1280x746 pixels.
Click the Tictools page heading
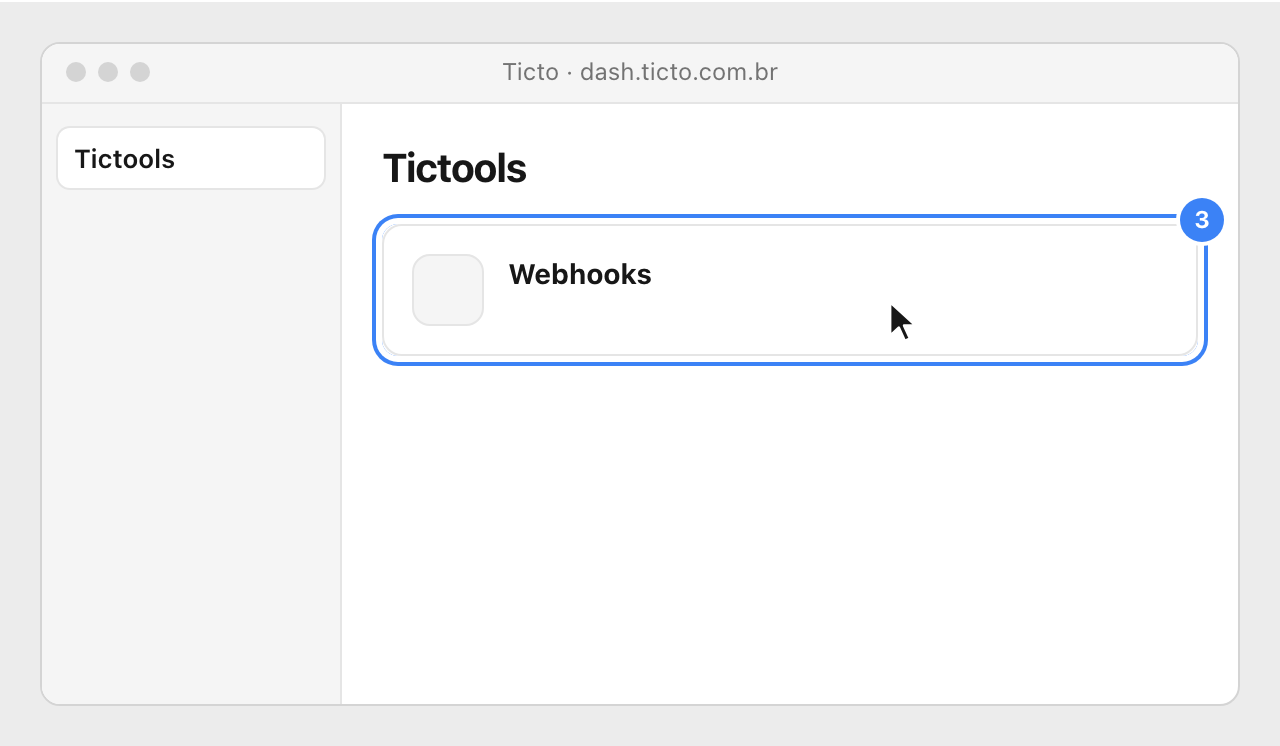pos(455,168)
